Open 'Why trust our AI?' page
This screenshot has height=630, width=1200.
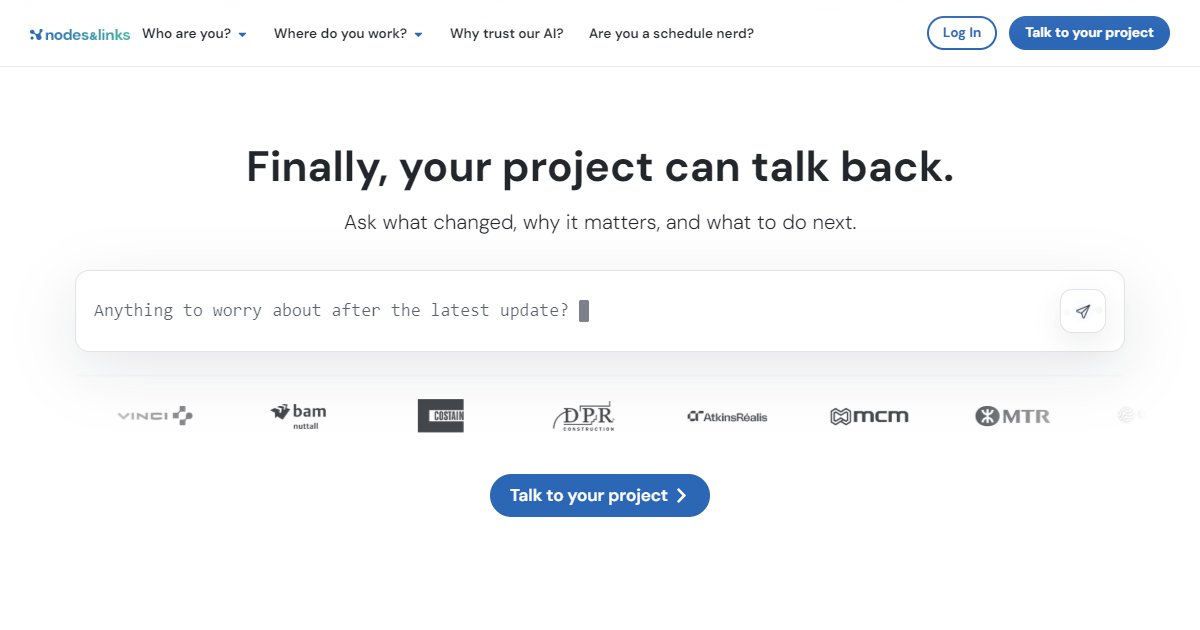[506, 34]
